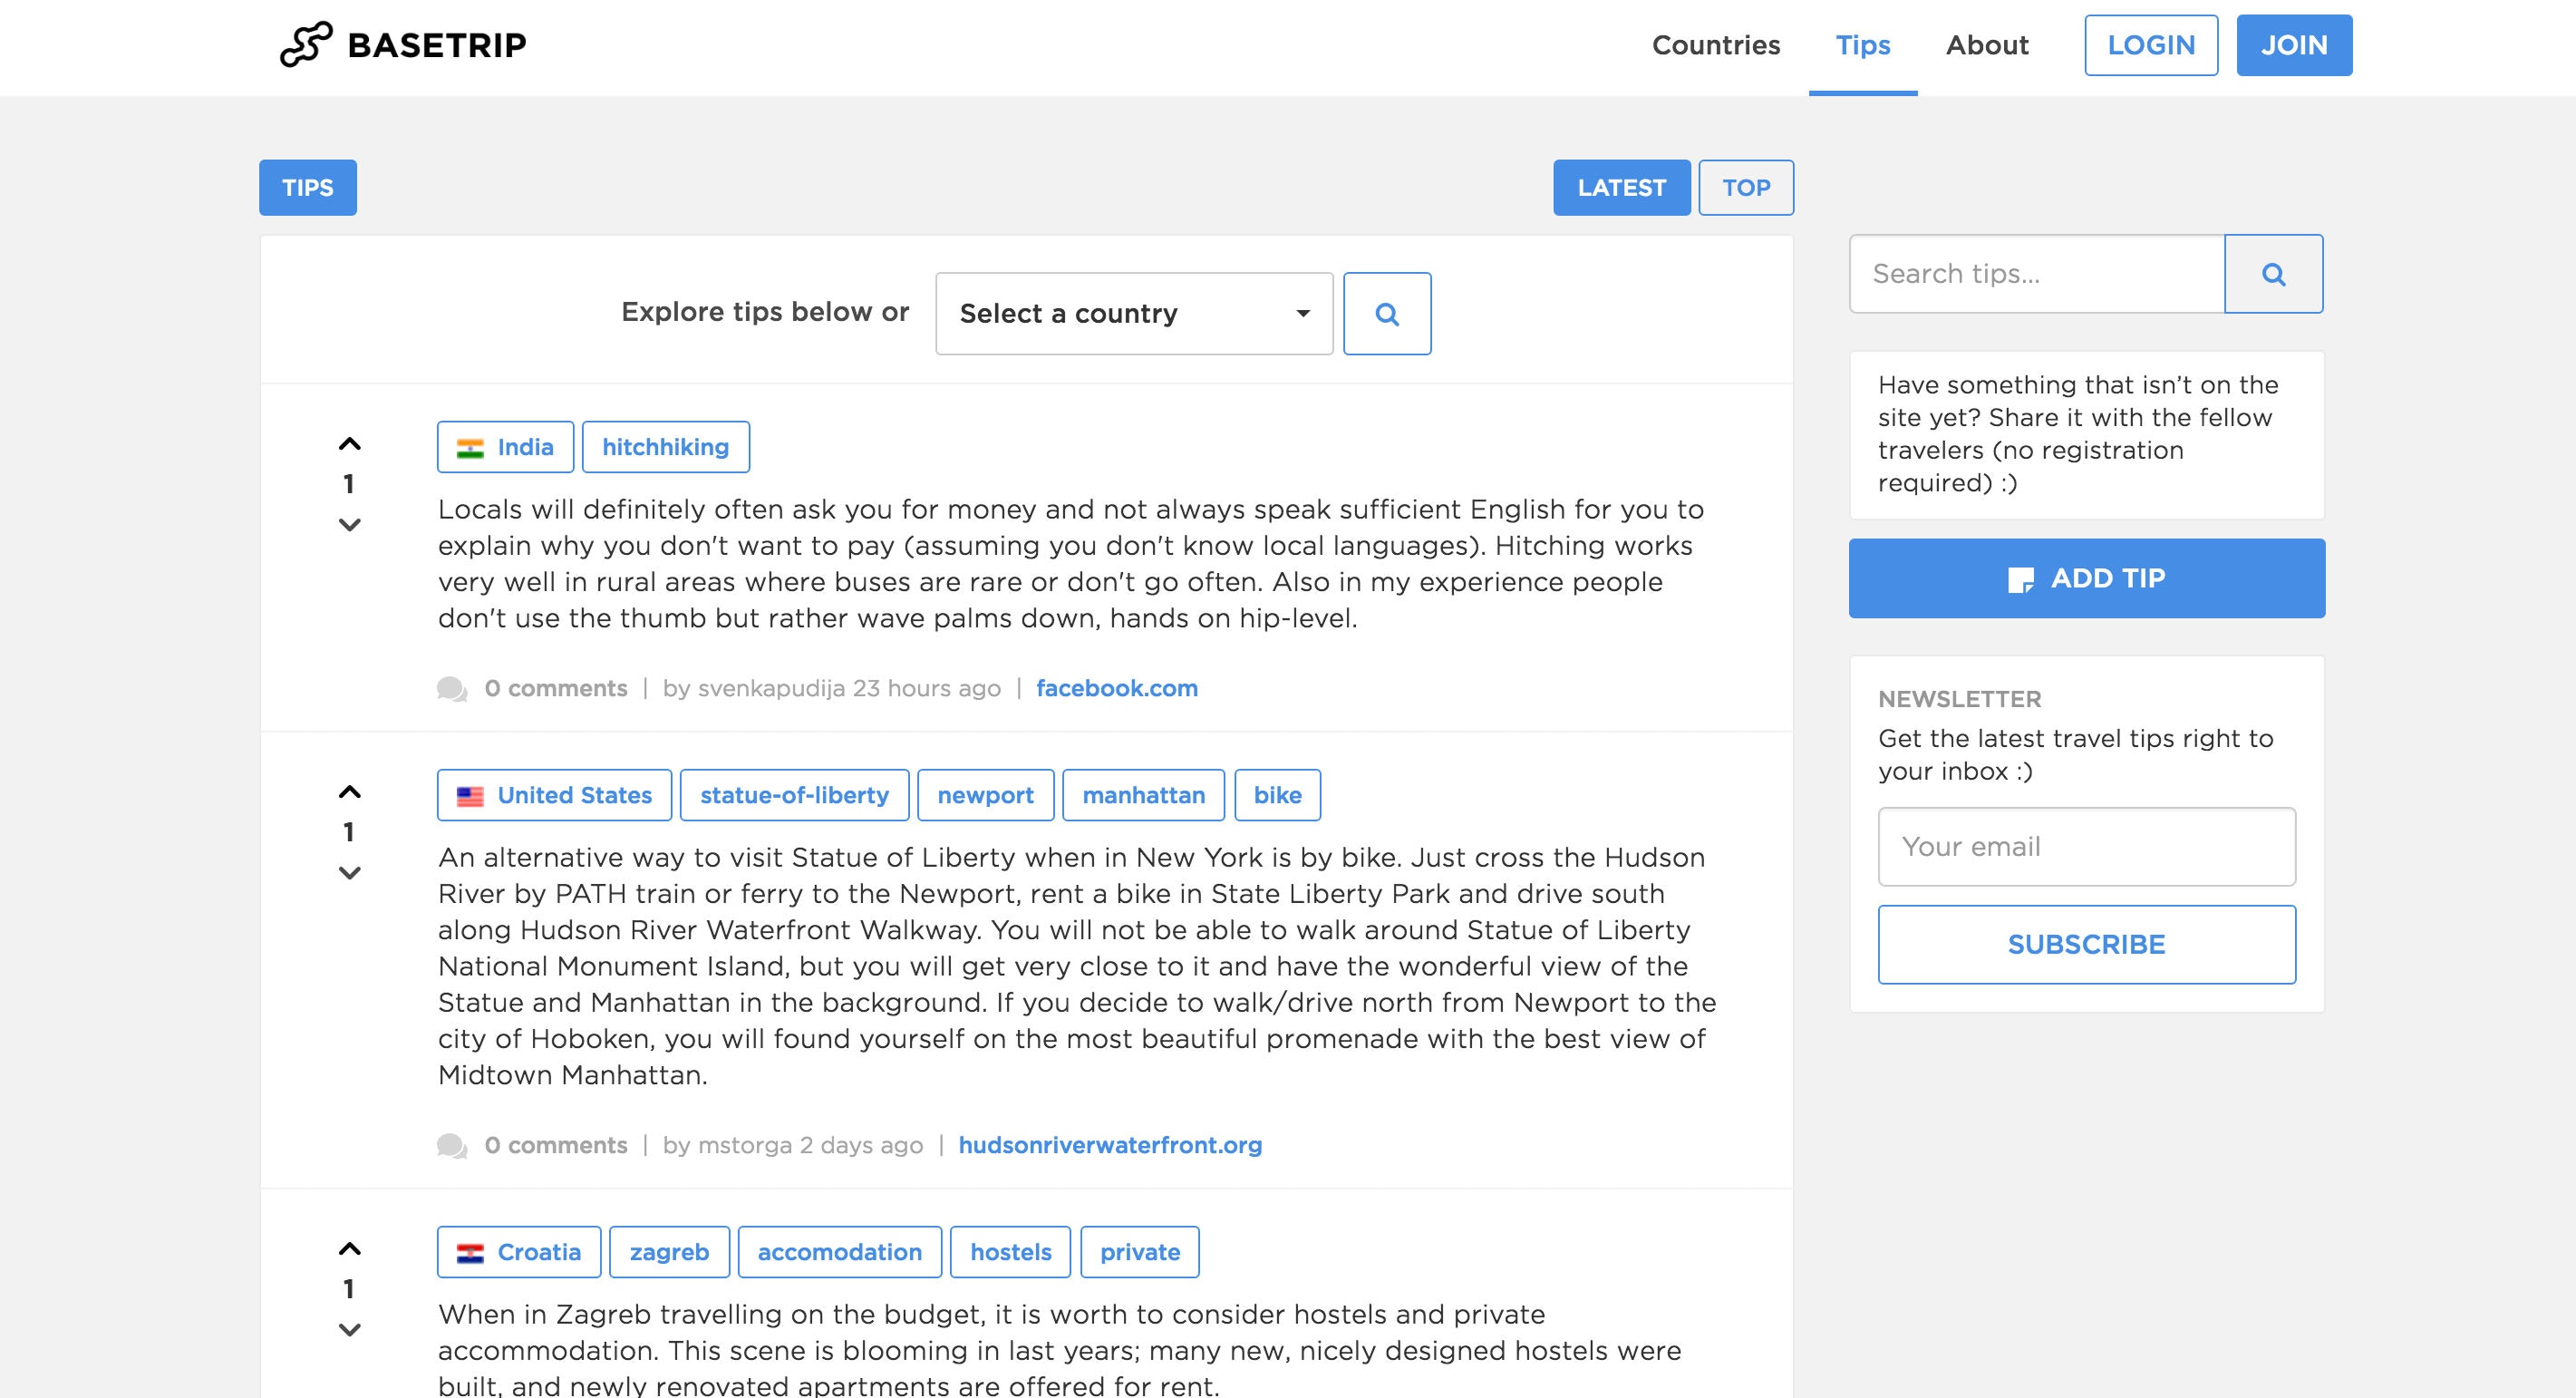Upvote the Croatia Zagreb tip
2576x1398 pixels.
[x=349, y=1249]
